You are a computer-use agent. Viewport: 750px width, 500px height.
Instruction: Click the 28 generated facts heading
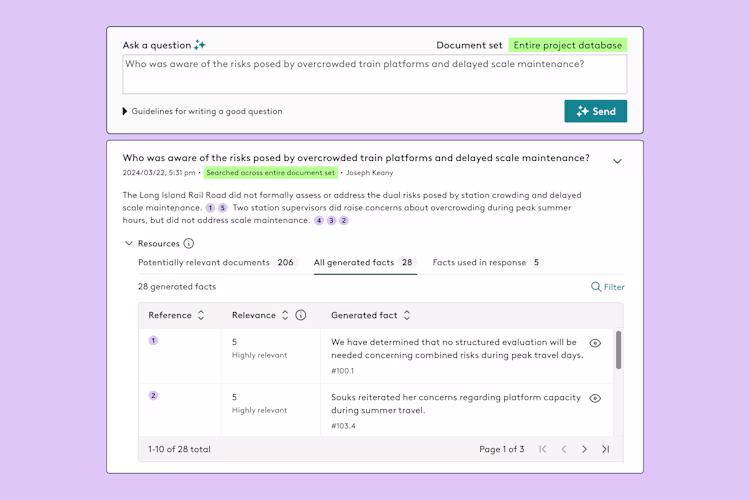coord(177,287)
